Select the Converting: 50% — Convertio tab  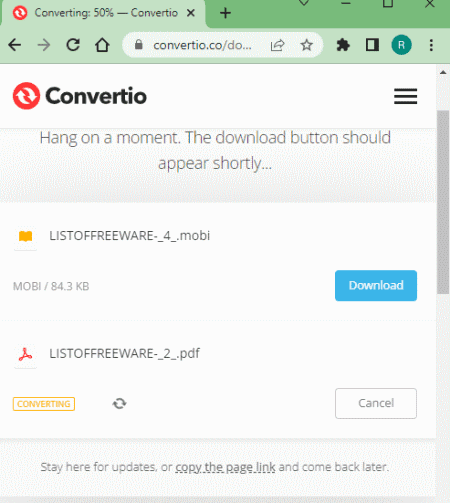pyautogui.click(x=103, y=13)
